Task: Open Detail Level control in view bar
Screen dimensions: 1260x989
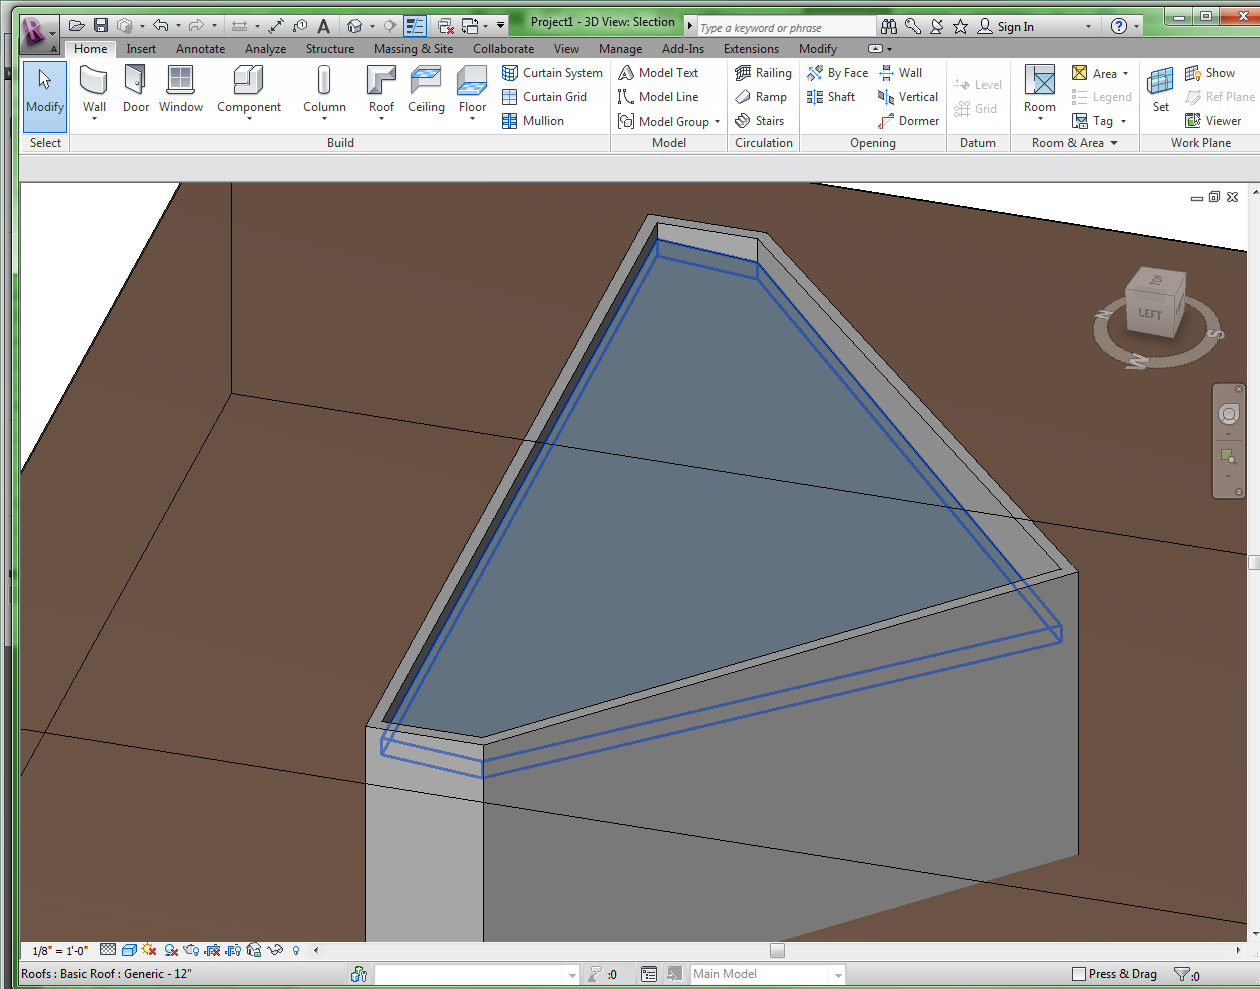Action: (108, 950)
